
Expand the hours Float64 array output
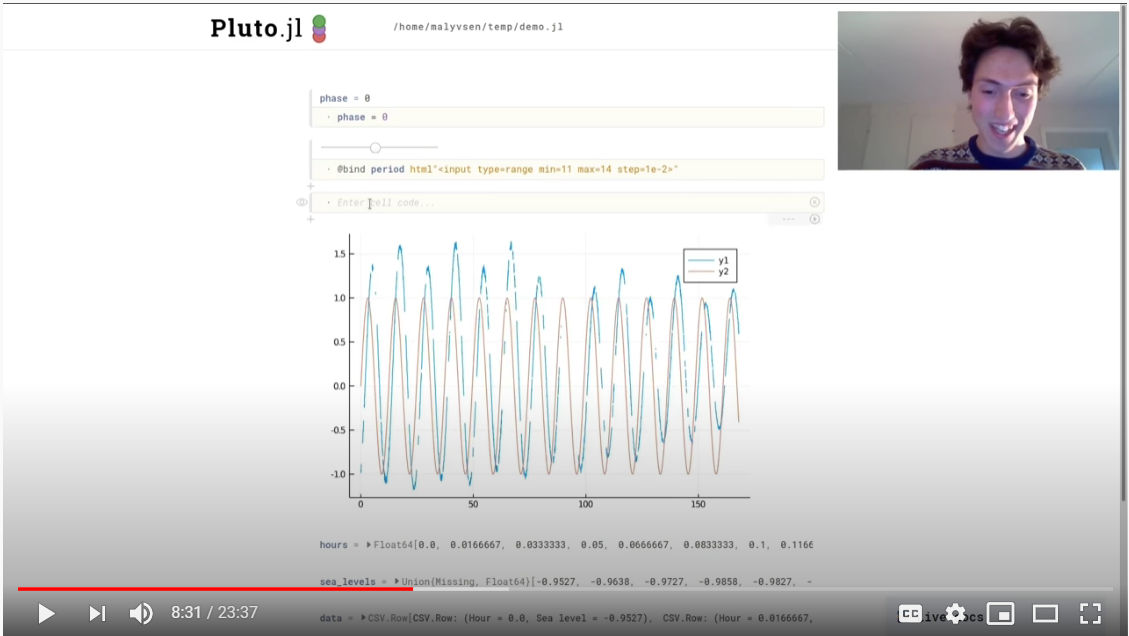coord(369,545)
